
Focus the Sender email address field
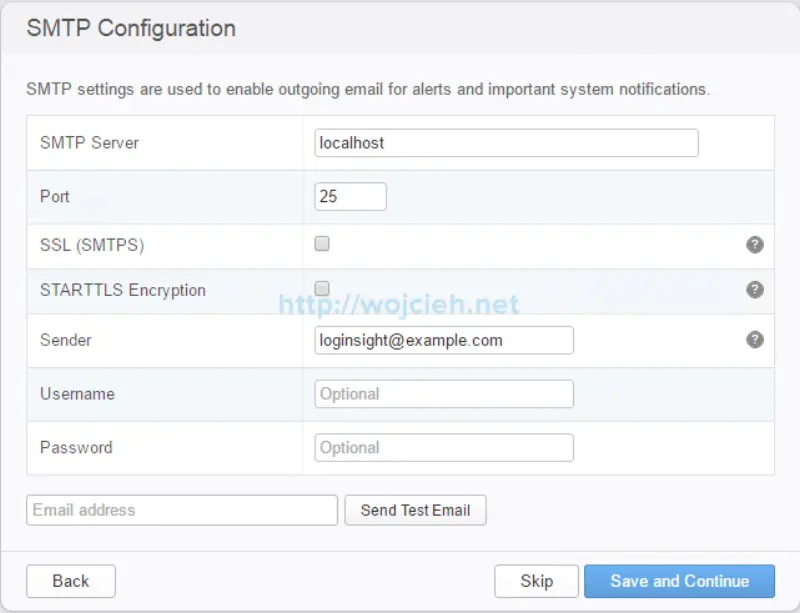(x=443, y=340)
